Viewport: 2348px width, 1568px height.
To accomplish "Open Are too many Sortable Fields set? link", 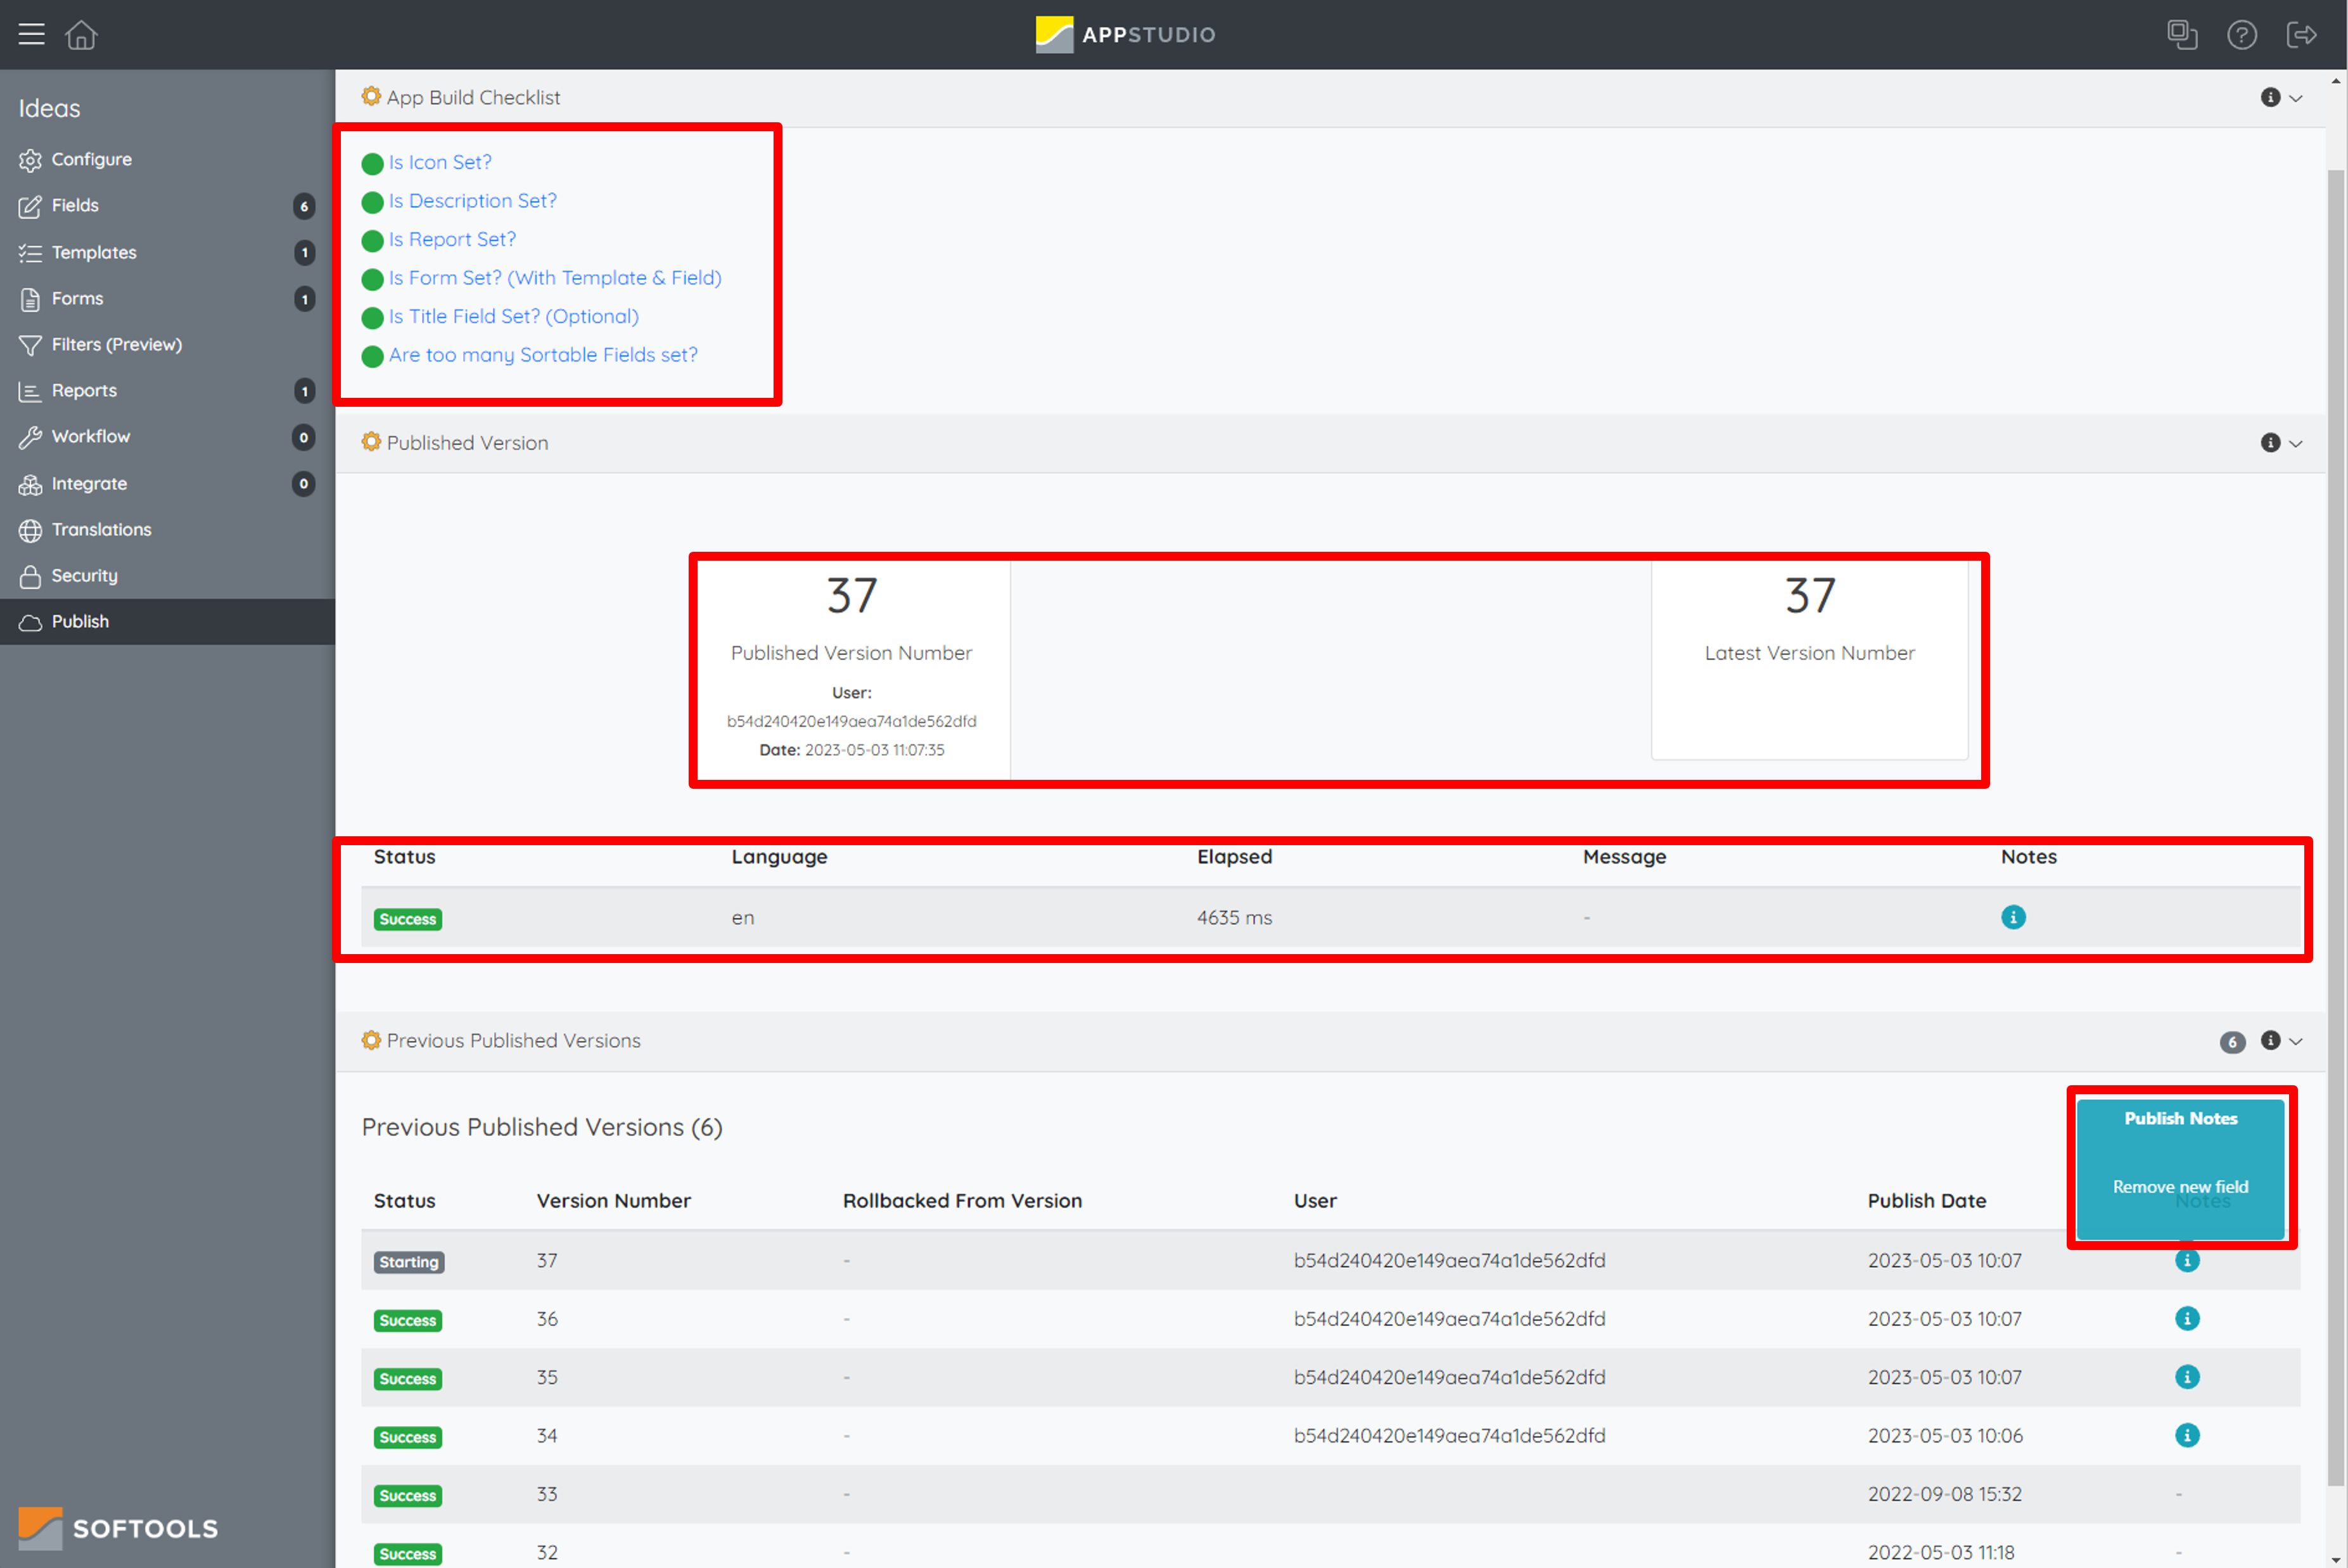I will 543,355.
